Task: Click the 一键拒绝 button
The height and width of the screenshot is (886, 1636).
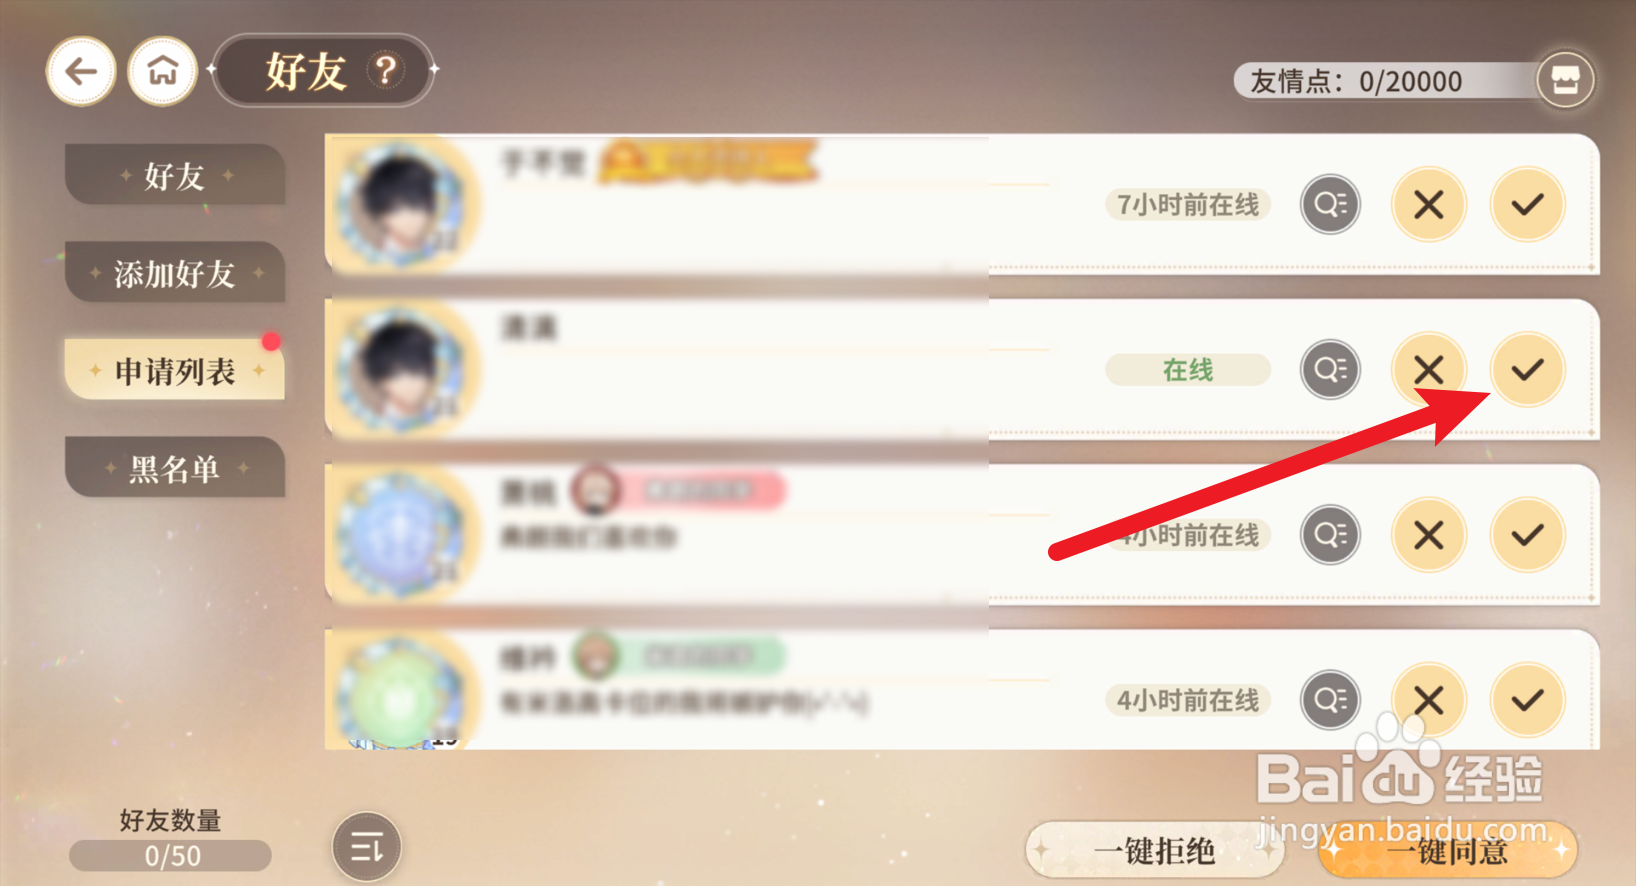Action: (x=1154, y=851)
